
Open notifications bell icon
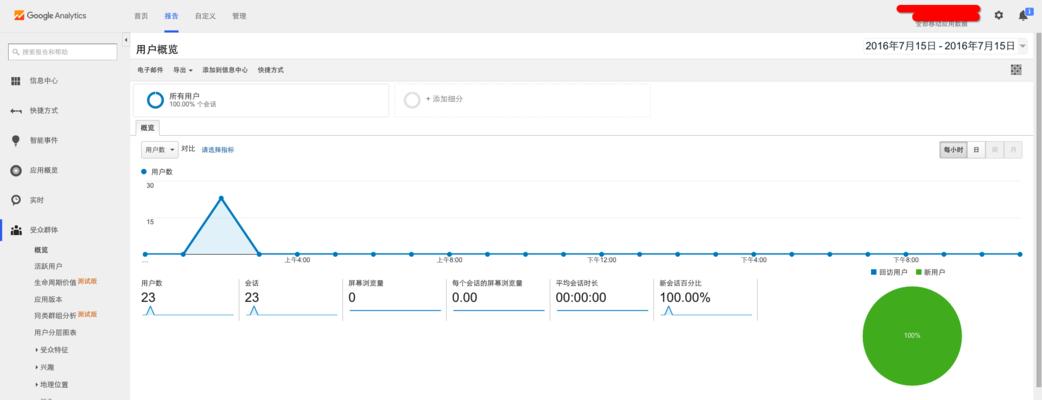[x=1023, y=15]
